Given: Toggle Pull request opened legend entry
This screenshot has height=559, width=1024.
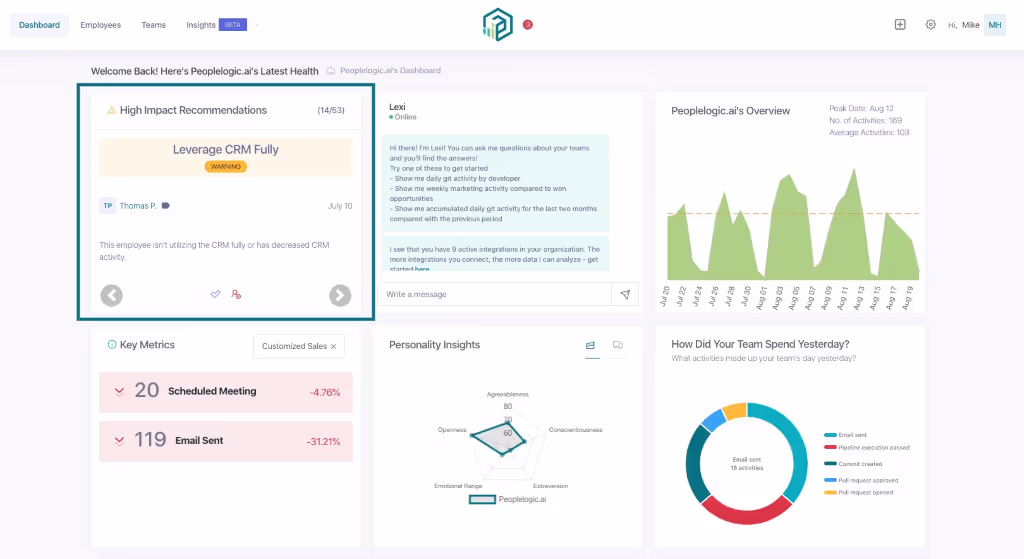Looking at the screenshot, I should (859, 493).
